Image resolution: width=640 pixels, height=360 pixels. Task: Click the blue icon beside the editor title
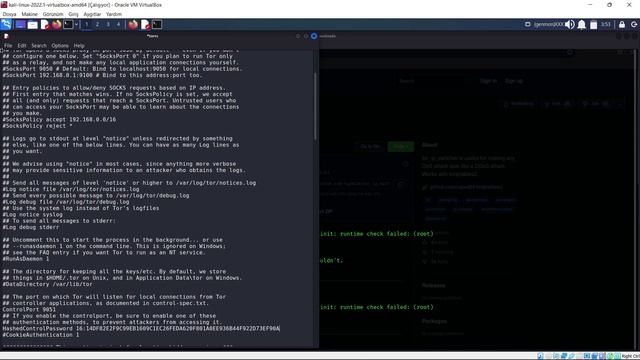tap(314, 36)
